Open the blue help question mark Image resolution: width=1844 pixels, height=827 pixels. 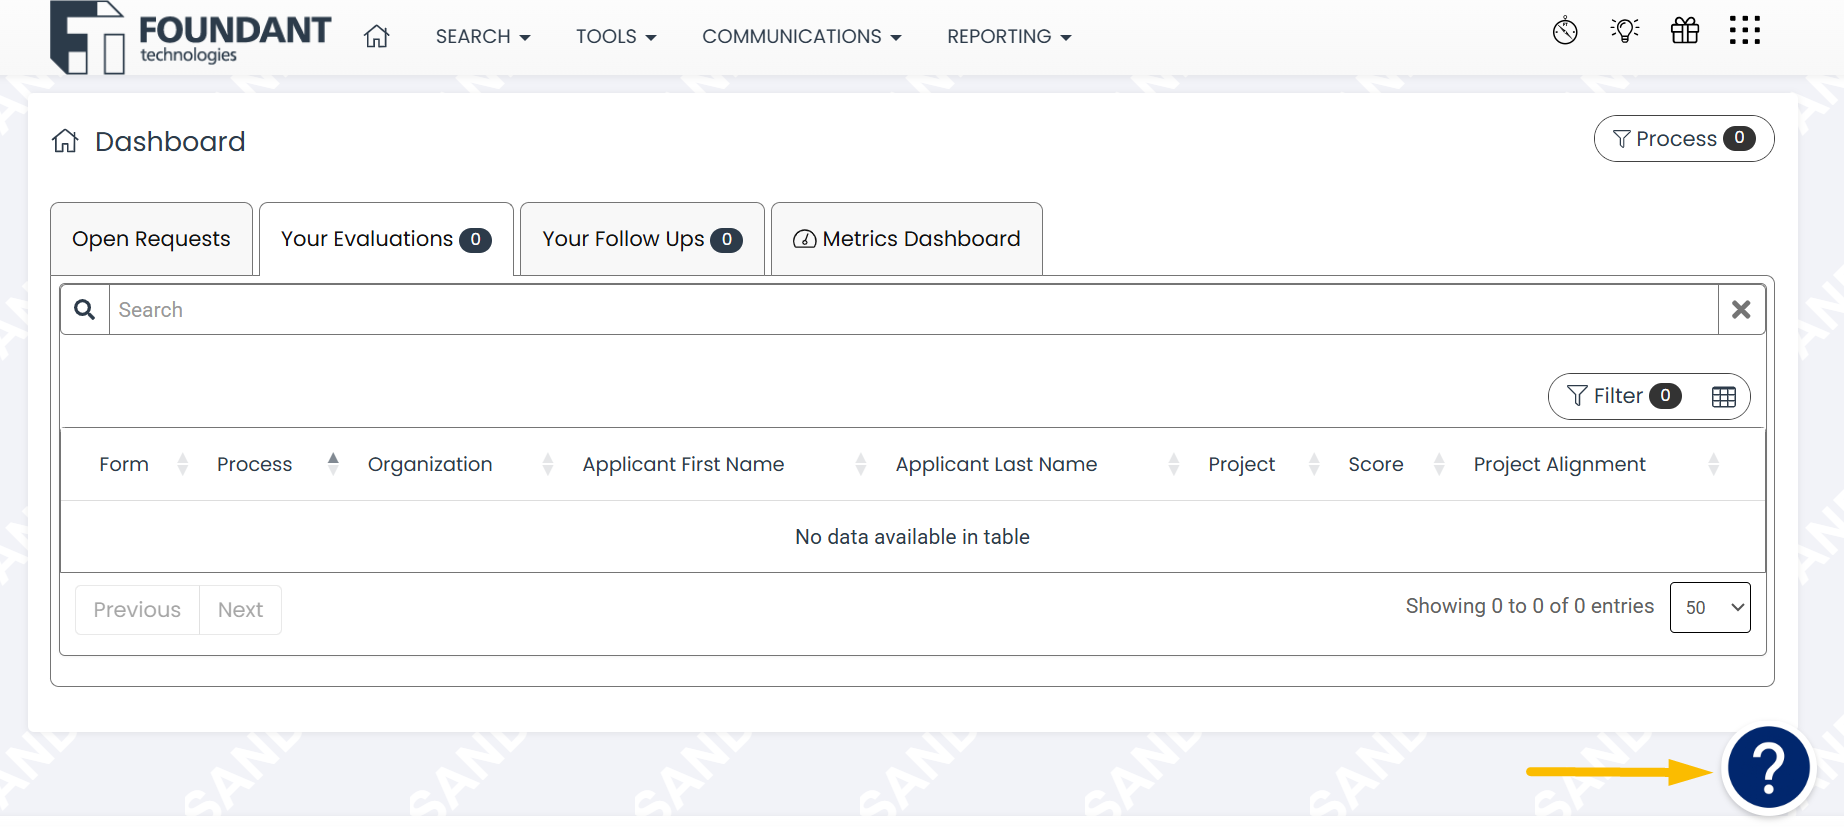(x=1768, y=767)
